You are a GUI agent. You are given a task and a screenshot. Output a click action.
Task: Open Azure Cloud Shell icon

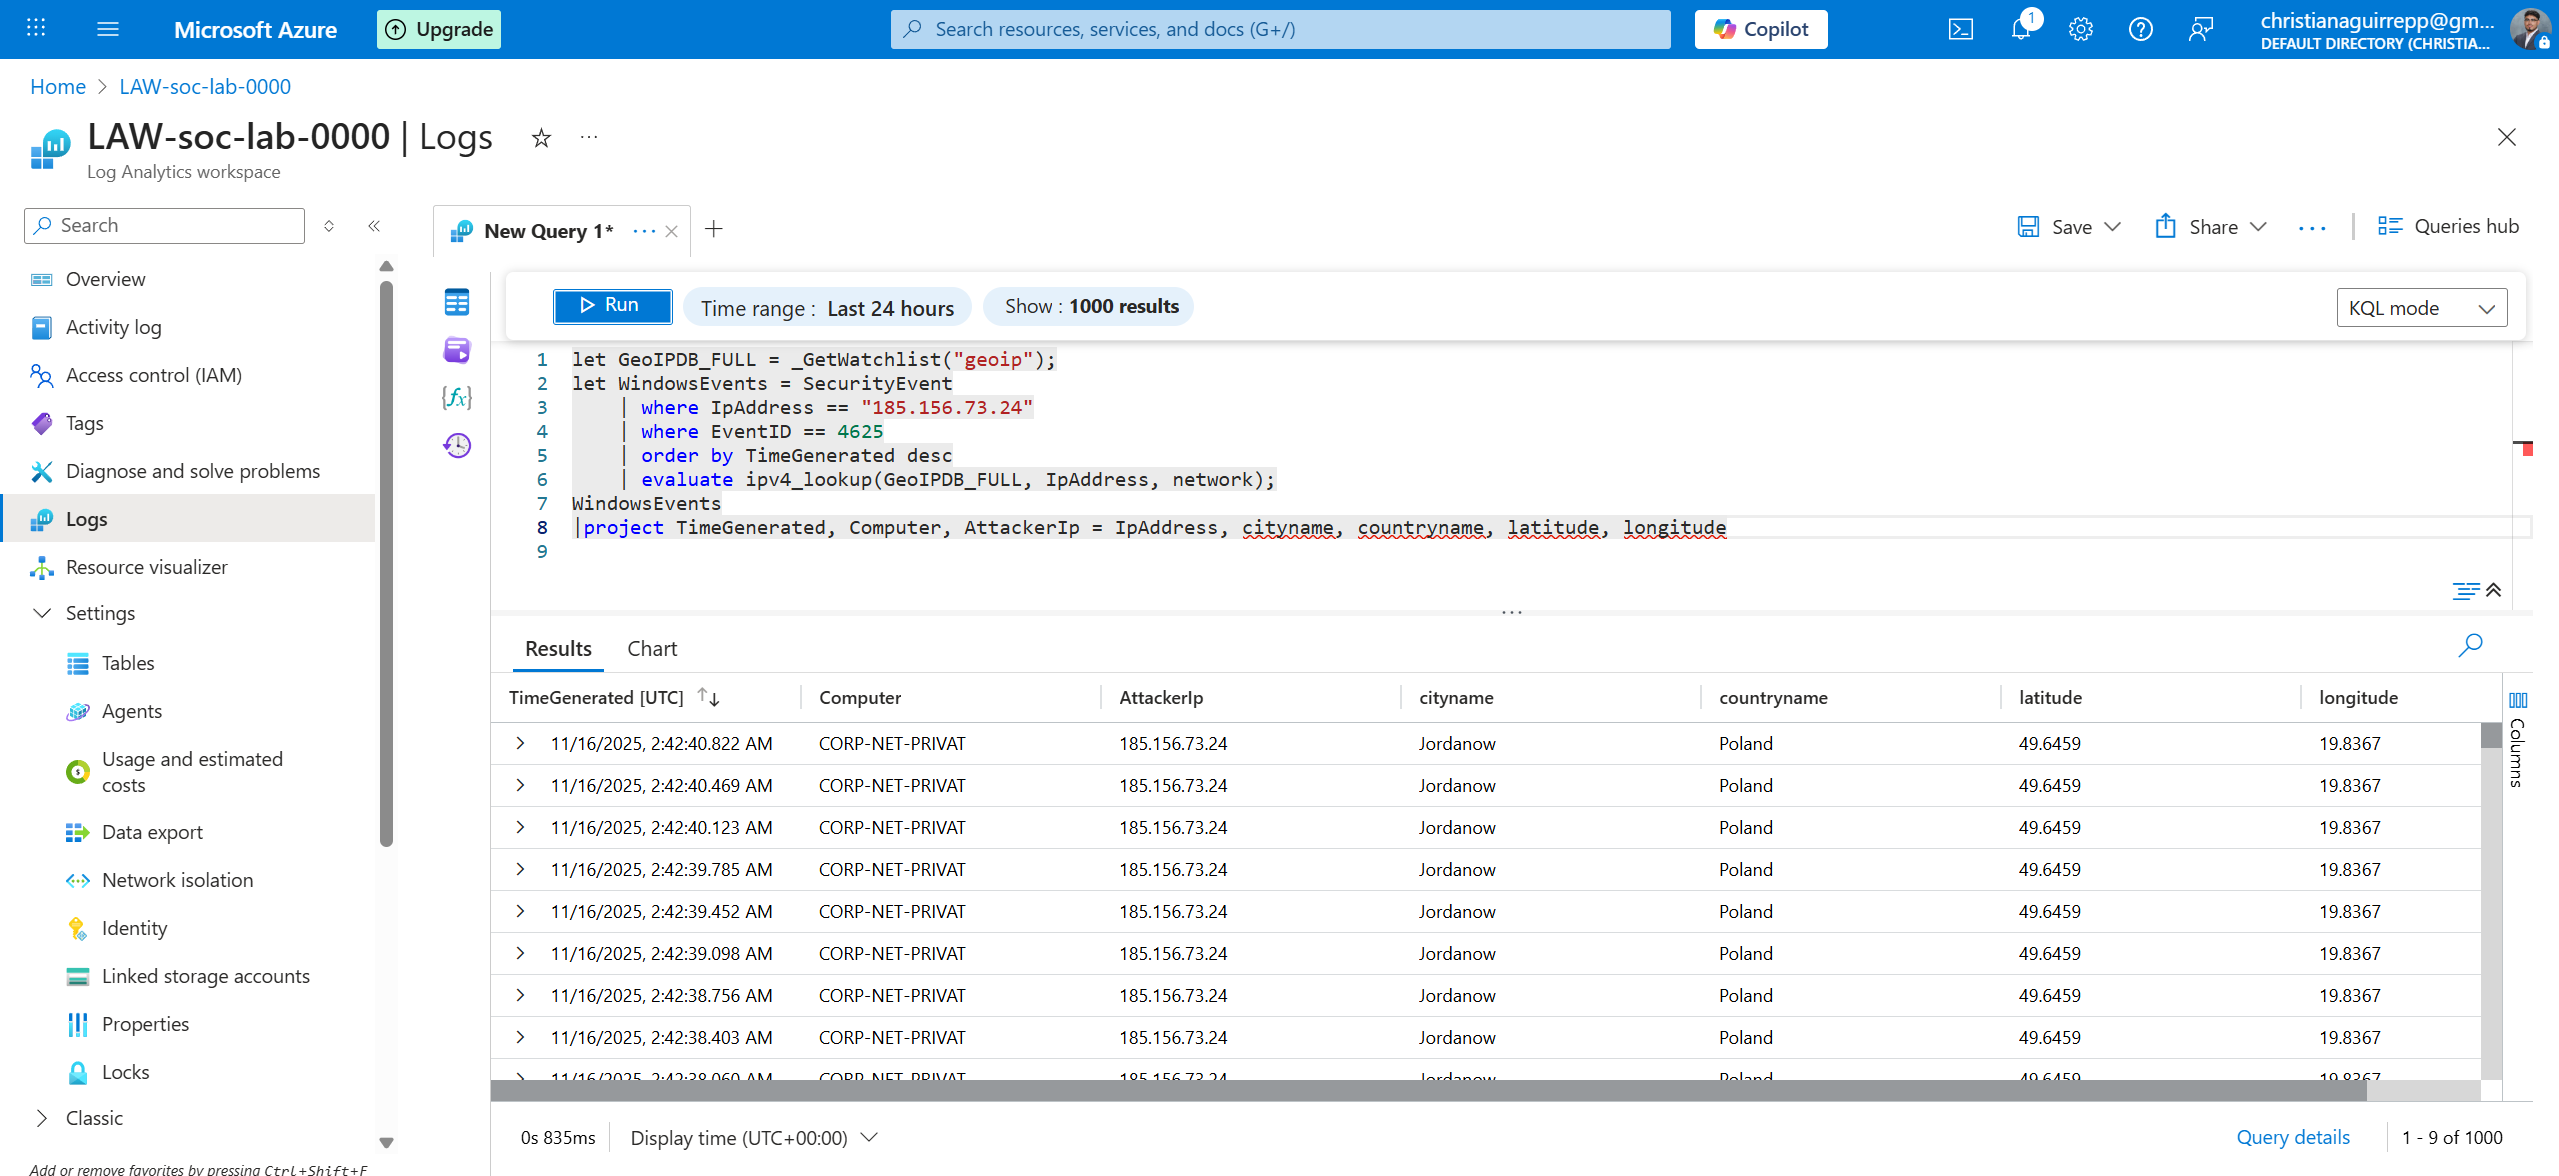(x=1961, y=29)
